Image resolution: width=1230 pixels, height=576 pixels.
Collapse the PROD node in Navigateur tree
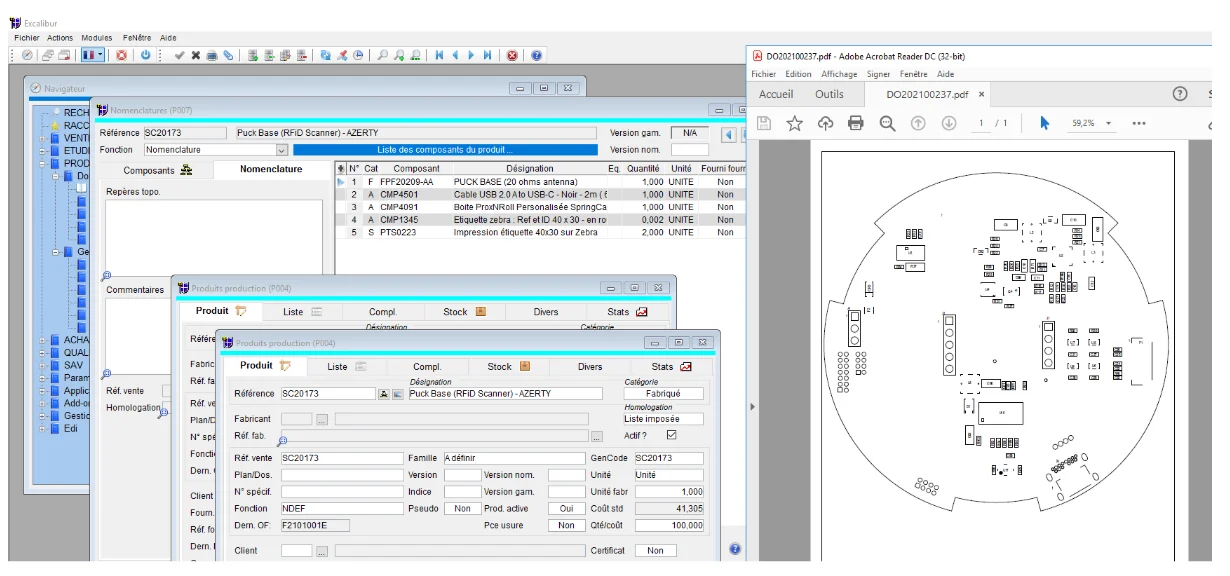click(x=43, y=164)
